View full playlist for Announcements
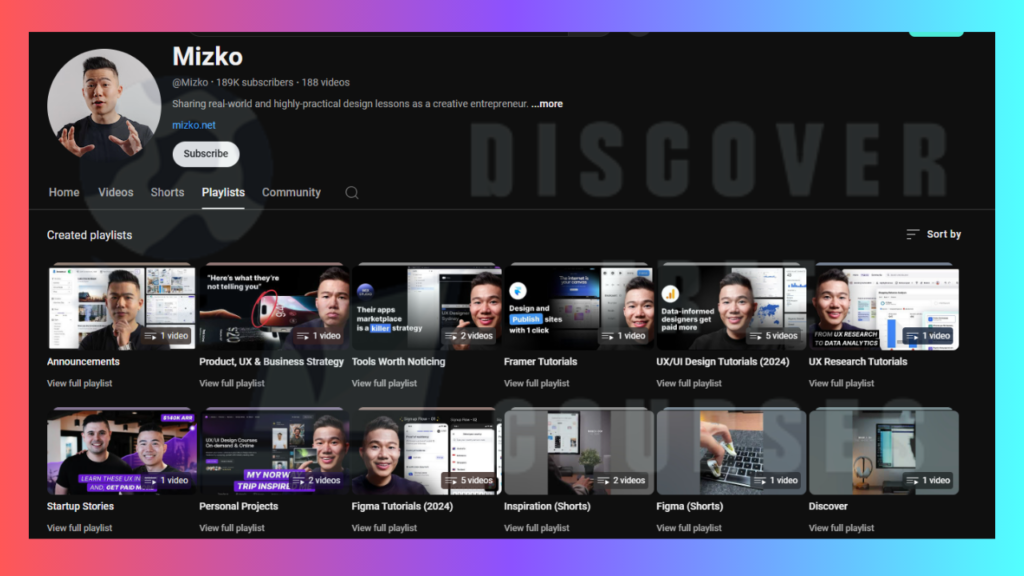 (x=80, y=383)
